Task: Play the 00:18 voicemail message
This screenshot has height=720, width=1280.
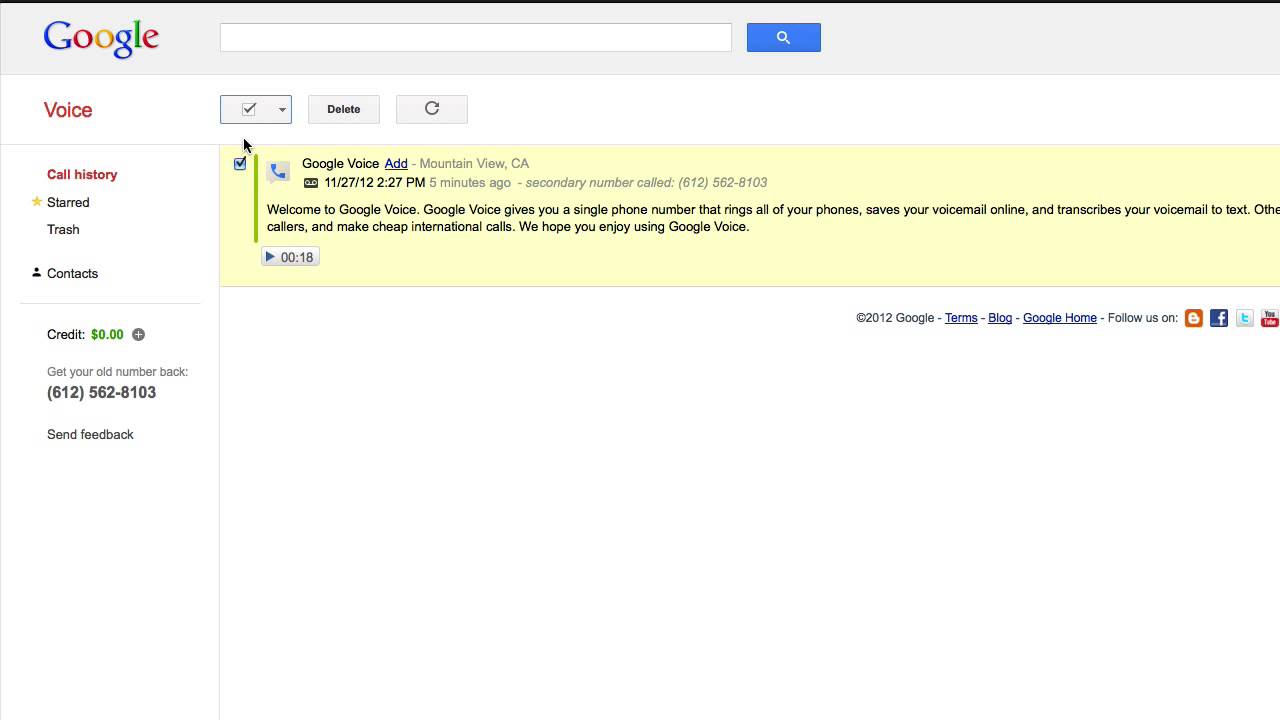Action: click(290, 257)
